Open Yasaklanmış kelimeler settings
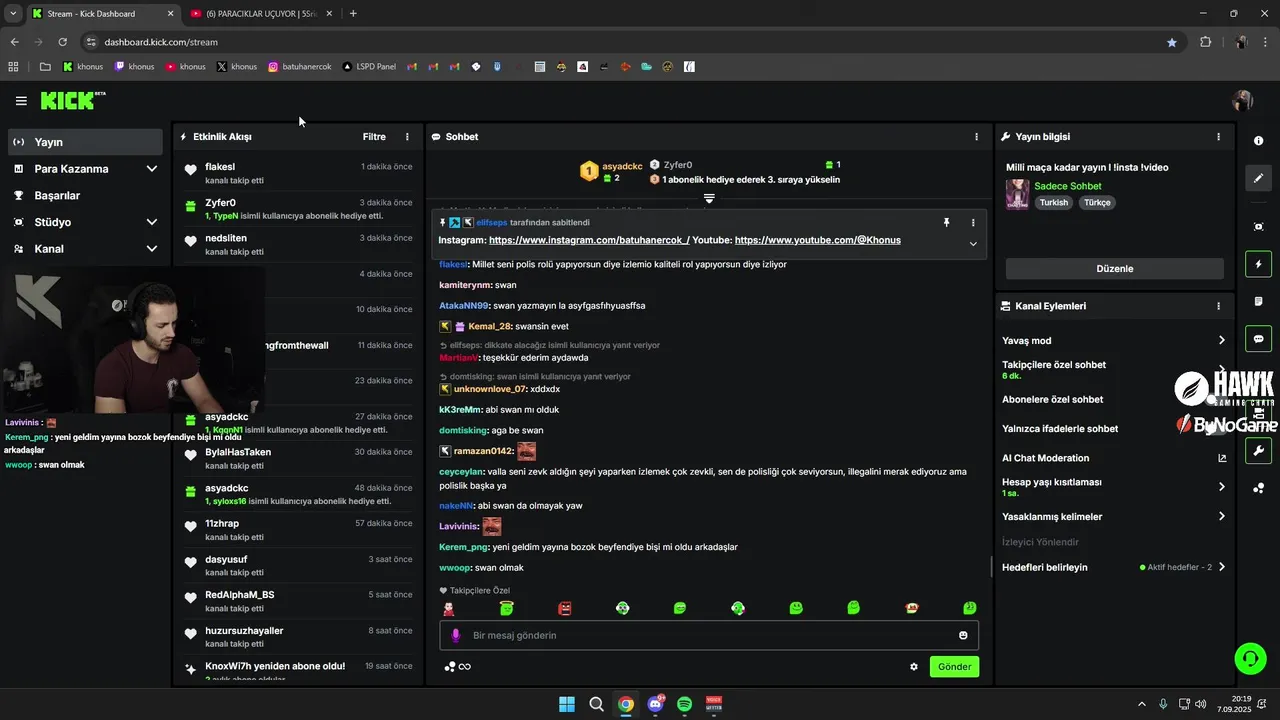 tap(1114, 517)
